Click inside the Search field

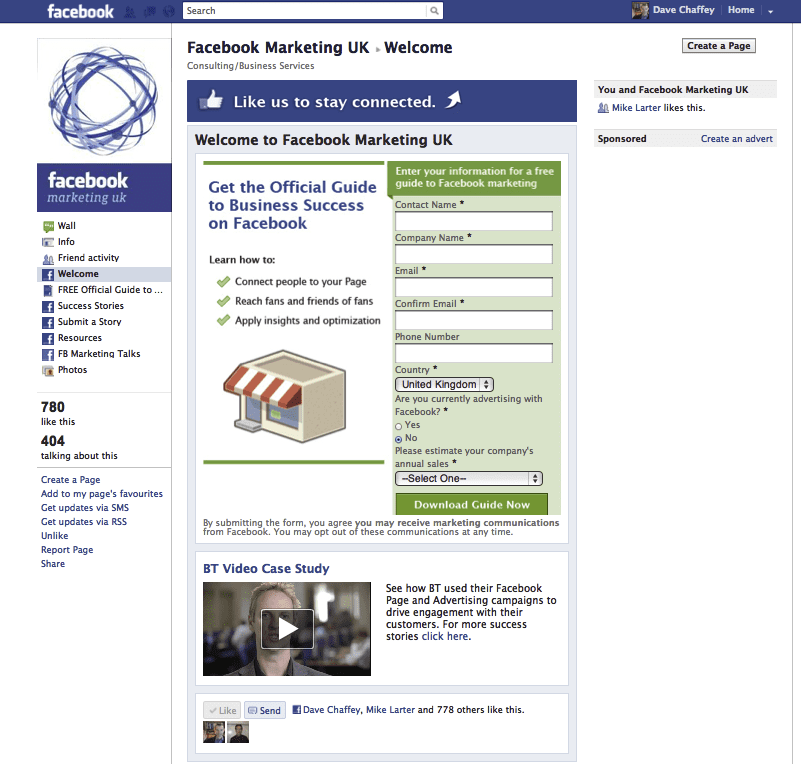[304, 11]
